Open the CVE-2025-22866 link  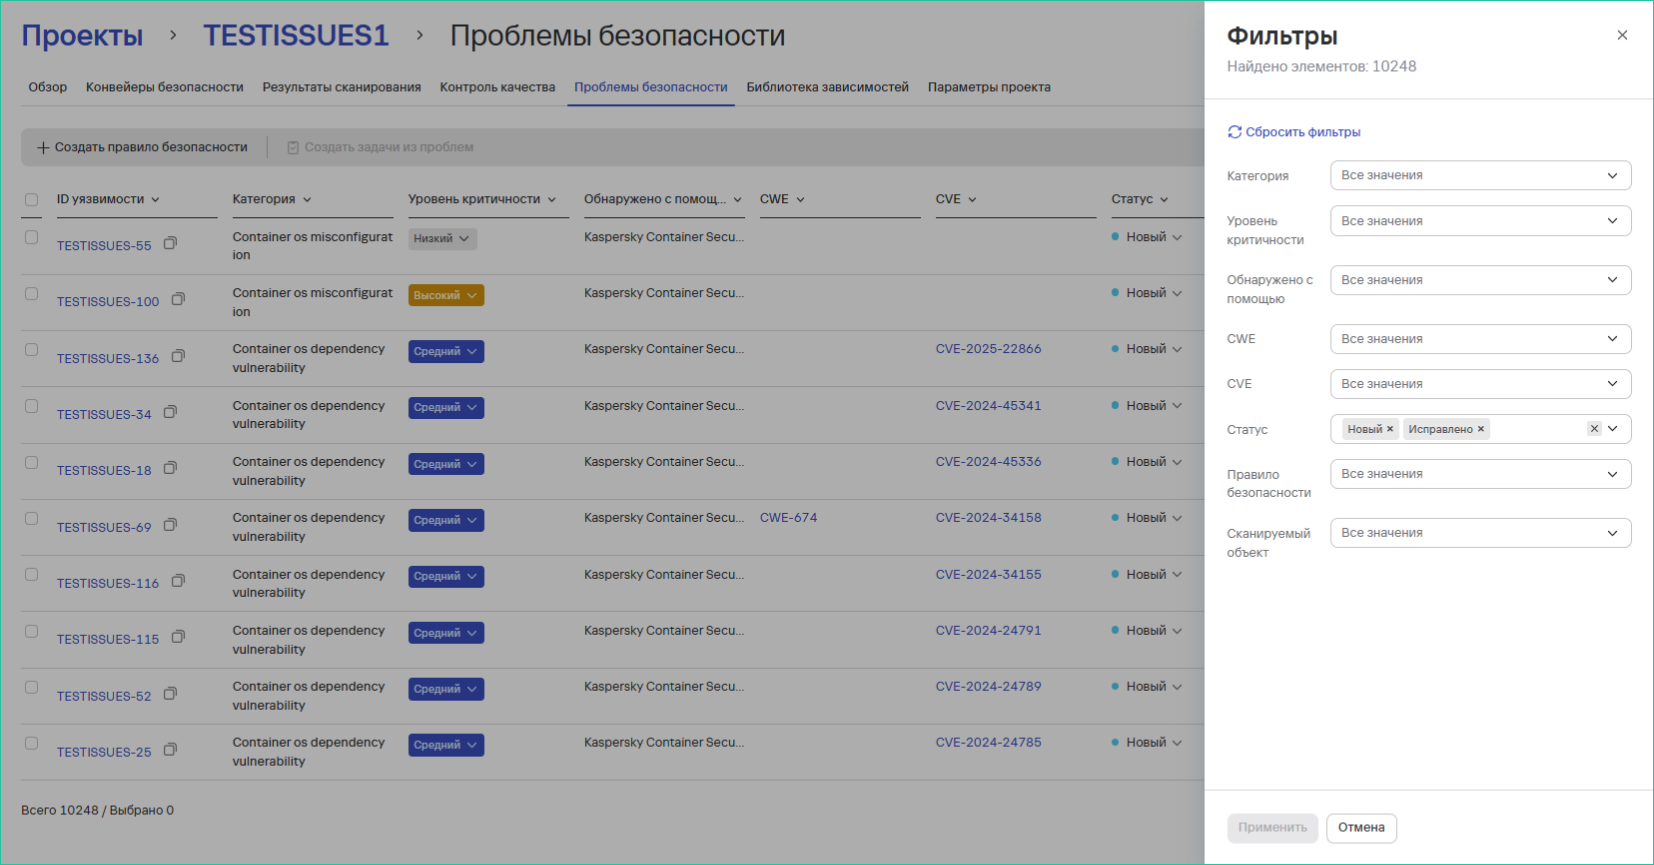point(988,349)
